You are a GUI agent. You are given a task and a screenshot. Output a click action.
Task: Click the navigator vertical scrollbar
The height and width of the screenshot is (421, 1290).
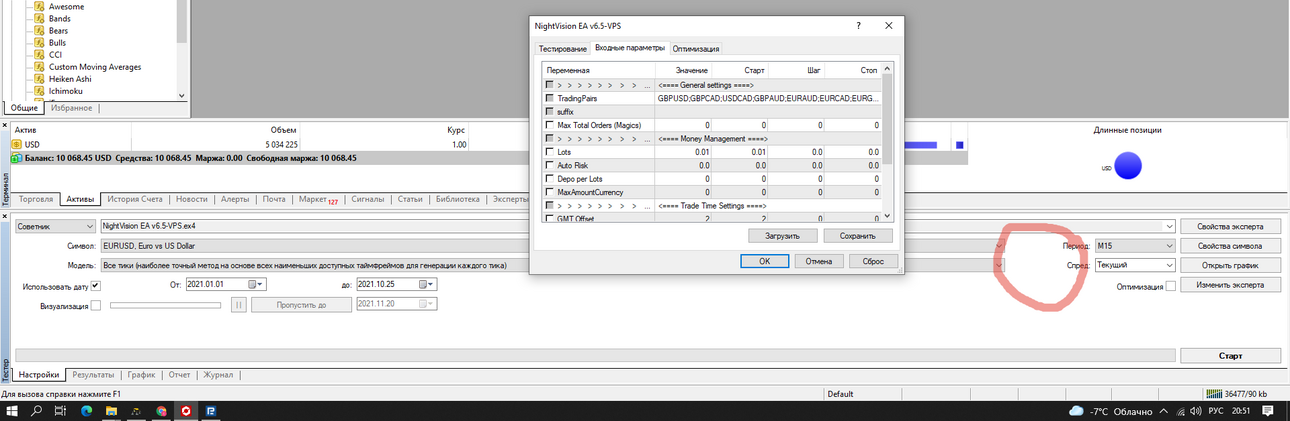181,50
